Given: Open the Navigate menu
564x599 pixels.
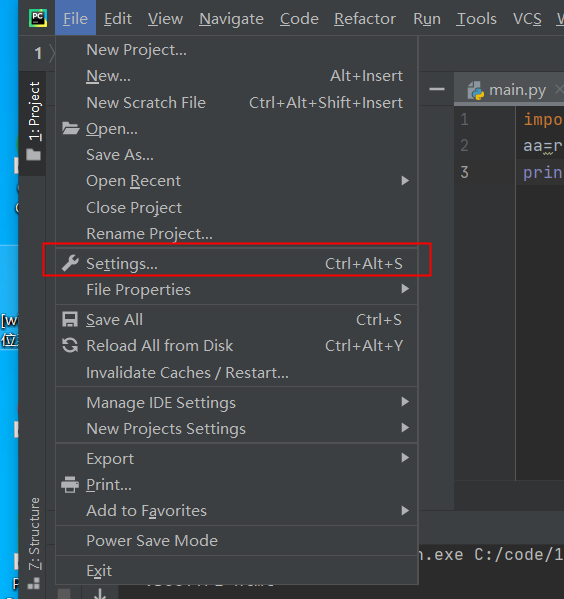Looking at the screenshot, I should 231,18.
